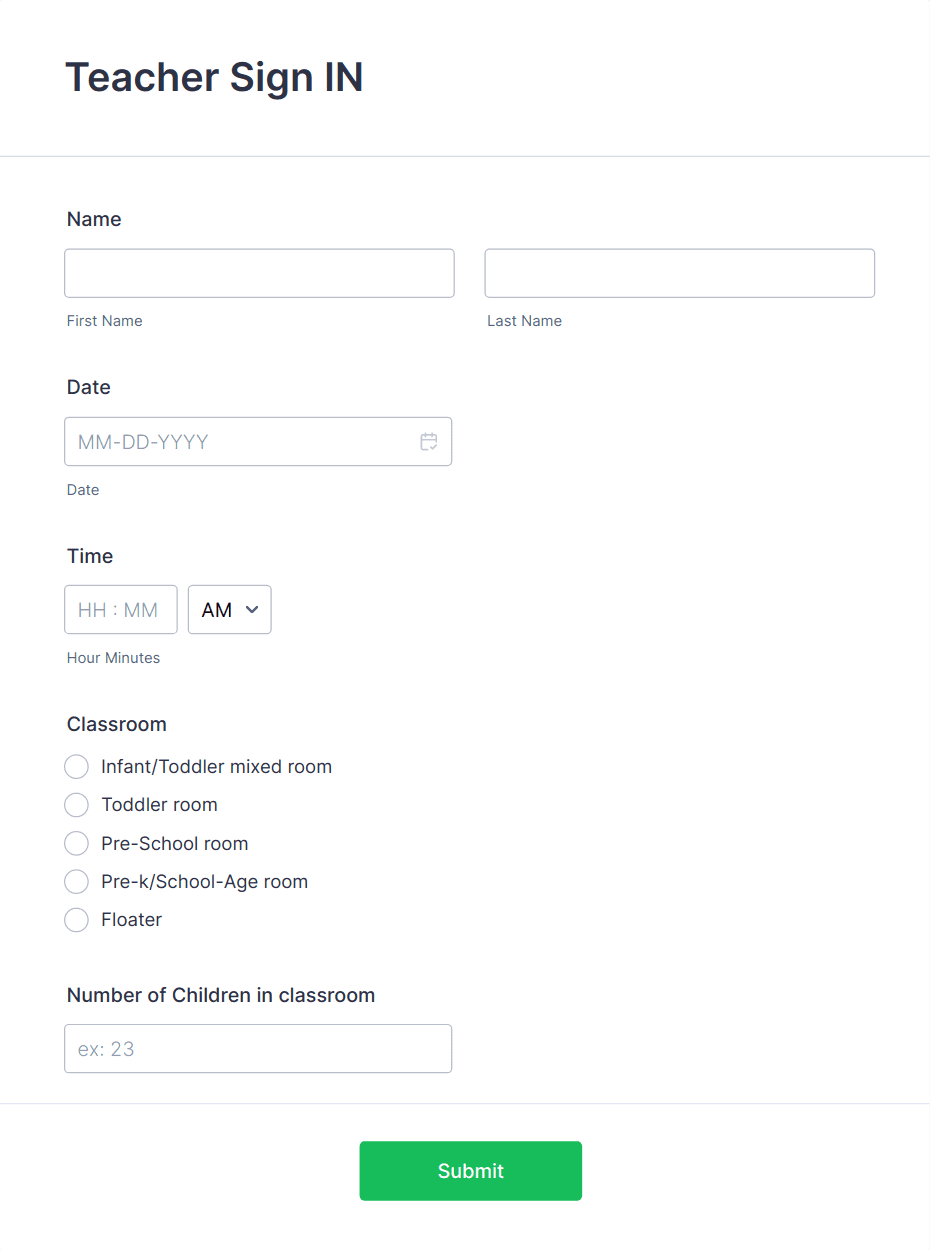Click the HH:MM time input
This screenshot has width=930, height=1250.
[x=120, y=609]
